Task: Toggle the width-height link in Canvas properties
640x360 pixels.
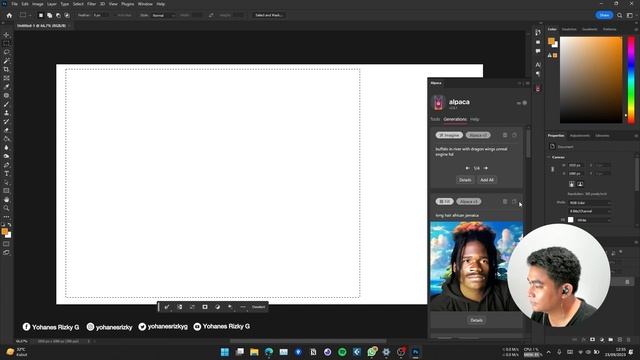Action: pos(553,169)
